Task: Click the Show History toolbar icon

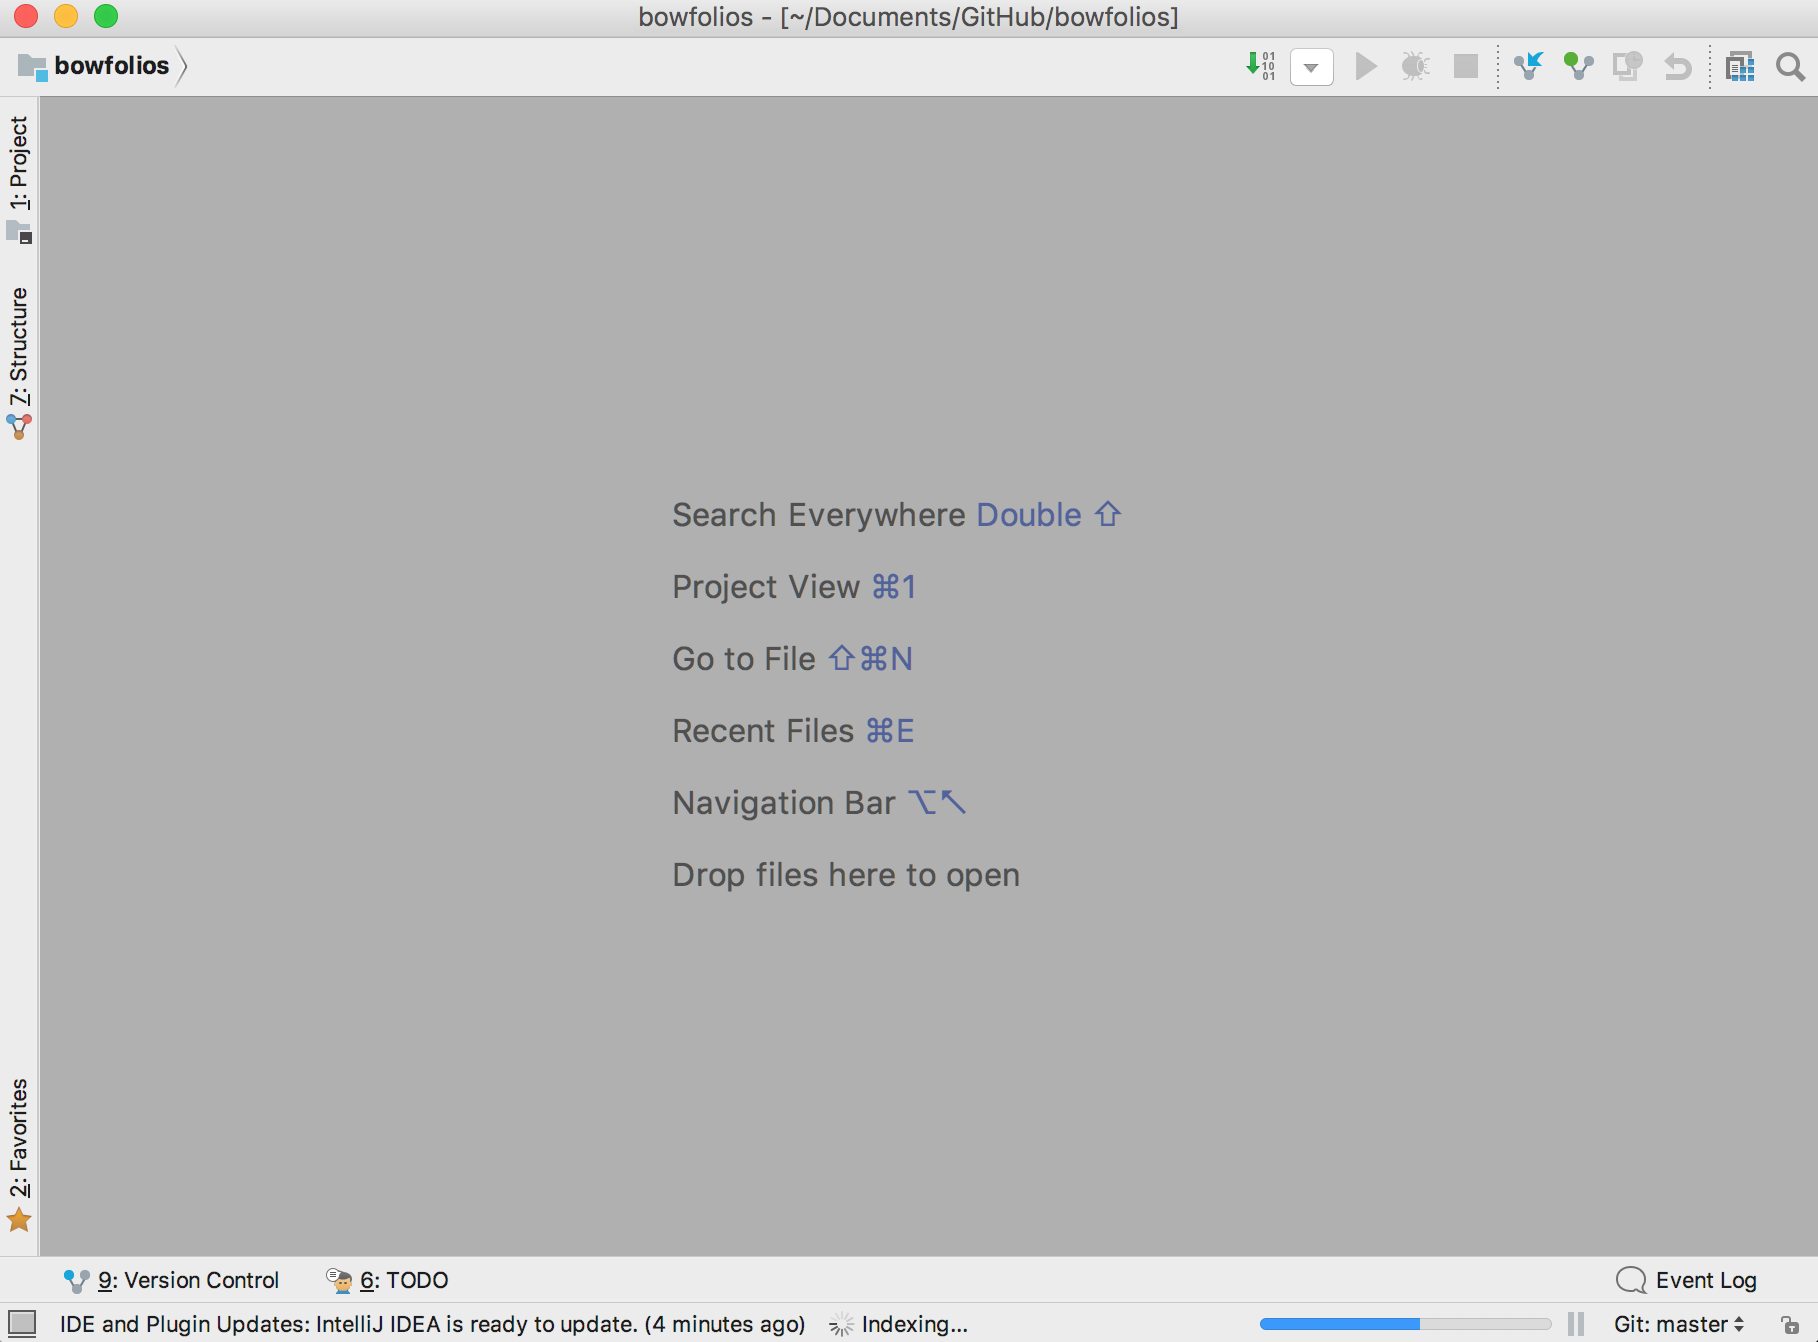Action: (x=1628, y=66)
